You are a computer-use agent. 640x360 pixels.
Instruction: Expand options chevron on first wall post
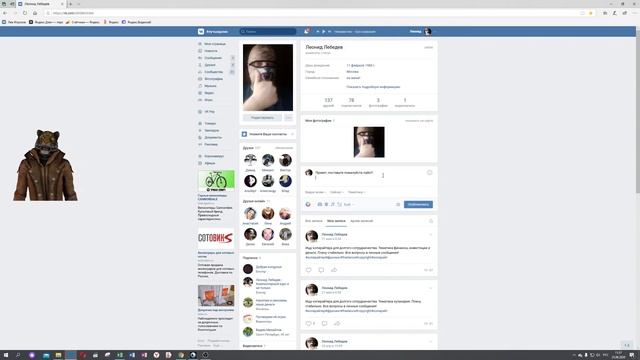pos(430,234)
